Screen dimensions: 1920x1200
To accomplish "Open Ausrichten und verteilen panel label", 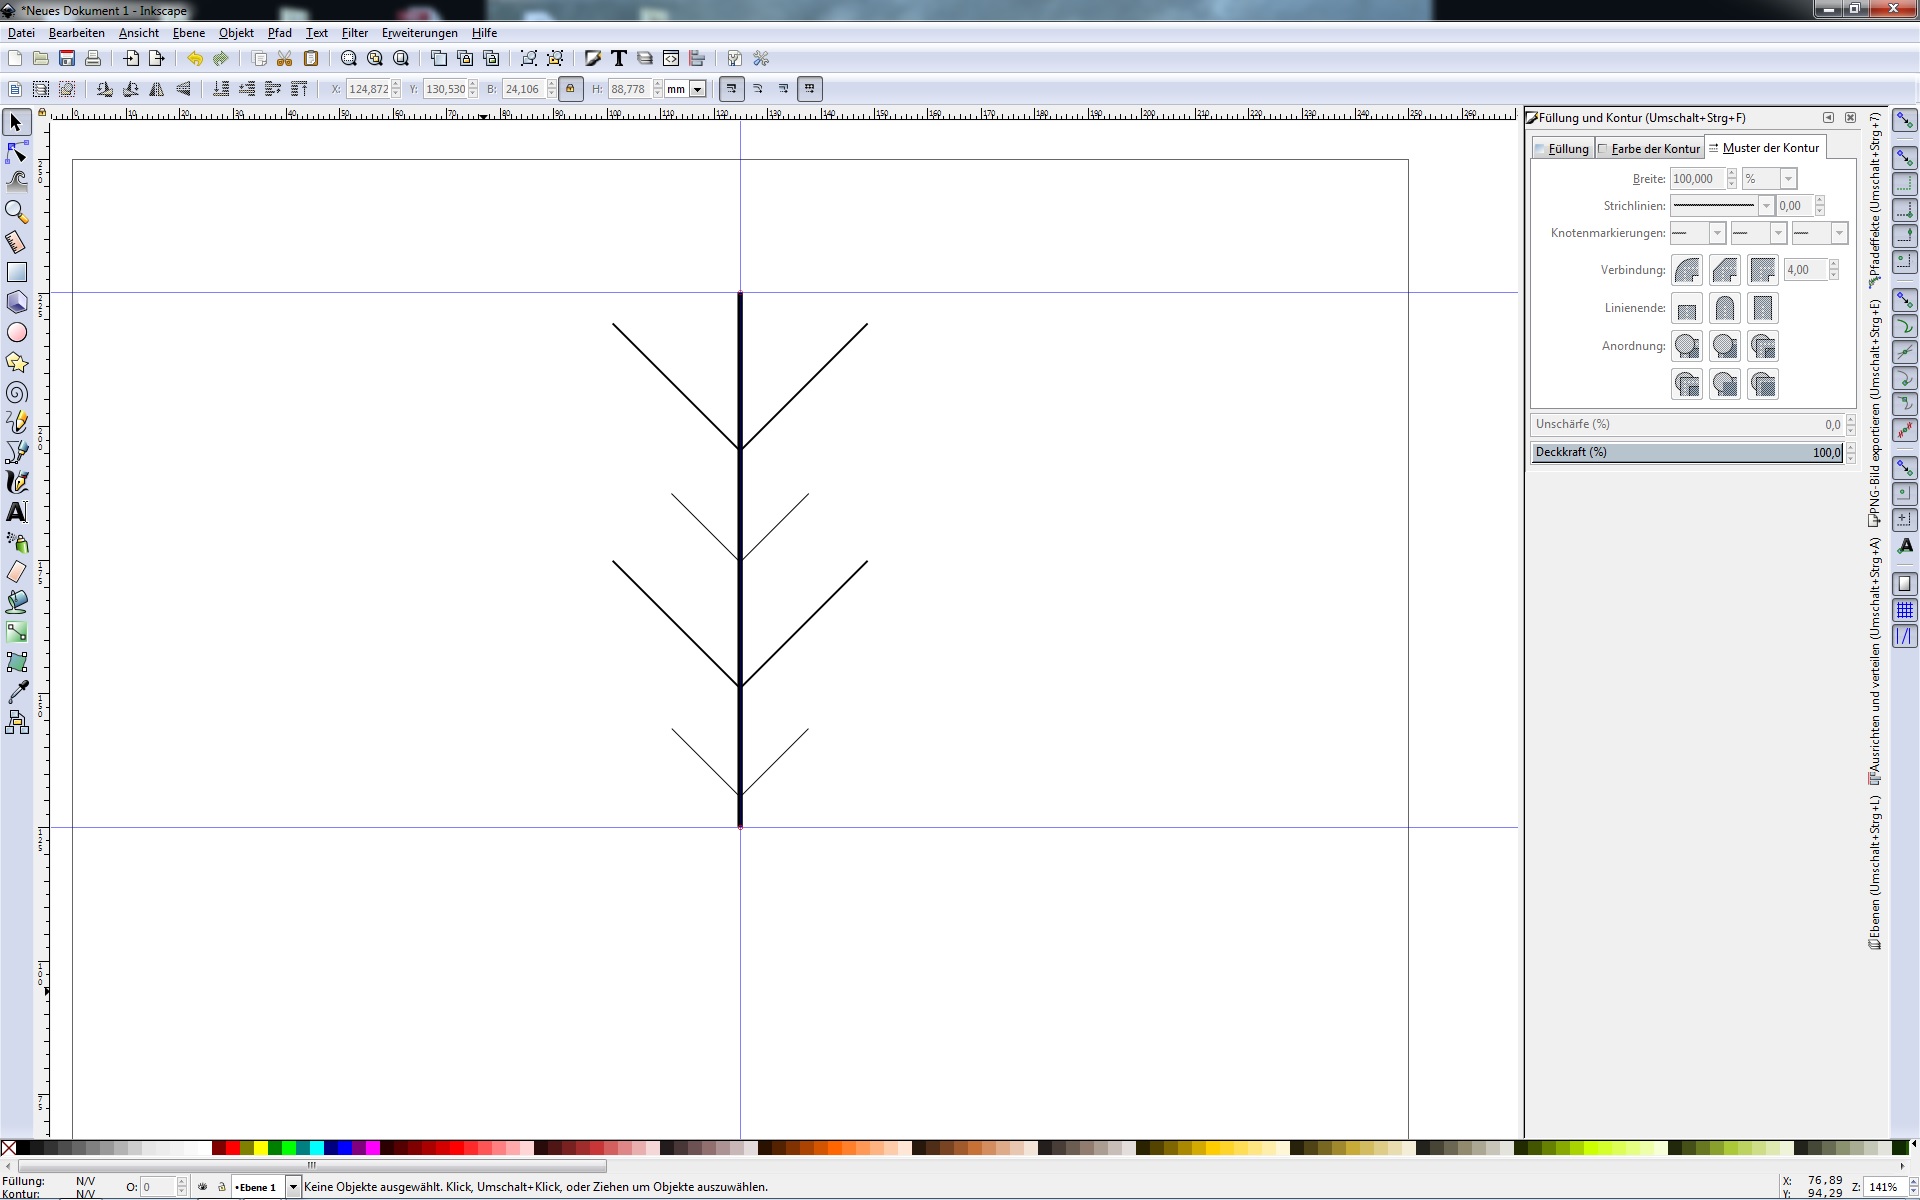I will pos(1875,661).
